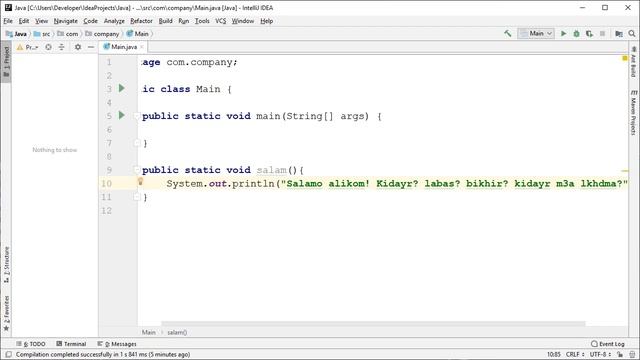Run main method from the gutter arrow on line 5
The width and height of the screenshot is (640, 360).
pyautogui.click(x=122, y=115)
